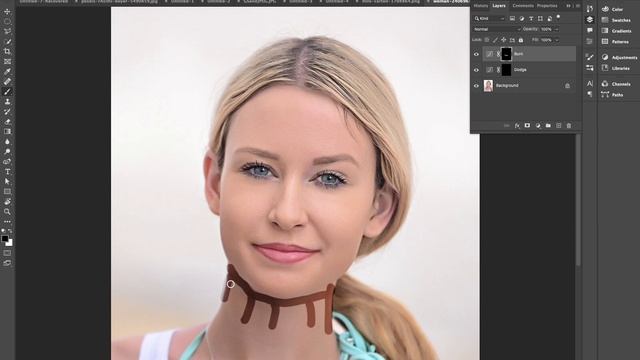The image size is (640, 360).
Task: Open the Edit Toolbar three-dots button
Action: click(x=7, y=222)
